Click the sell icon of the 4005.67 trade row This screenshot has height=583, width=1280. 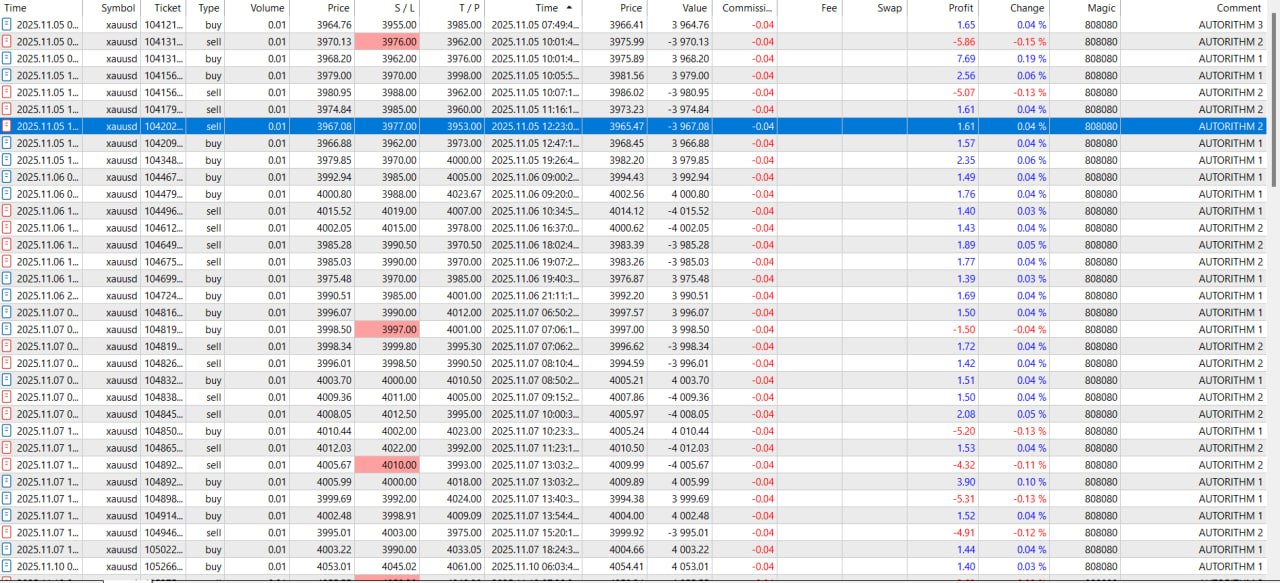coord(8,465)
